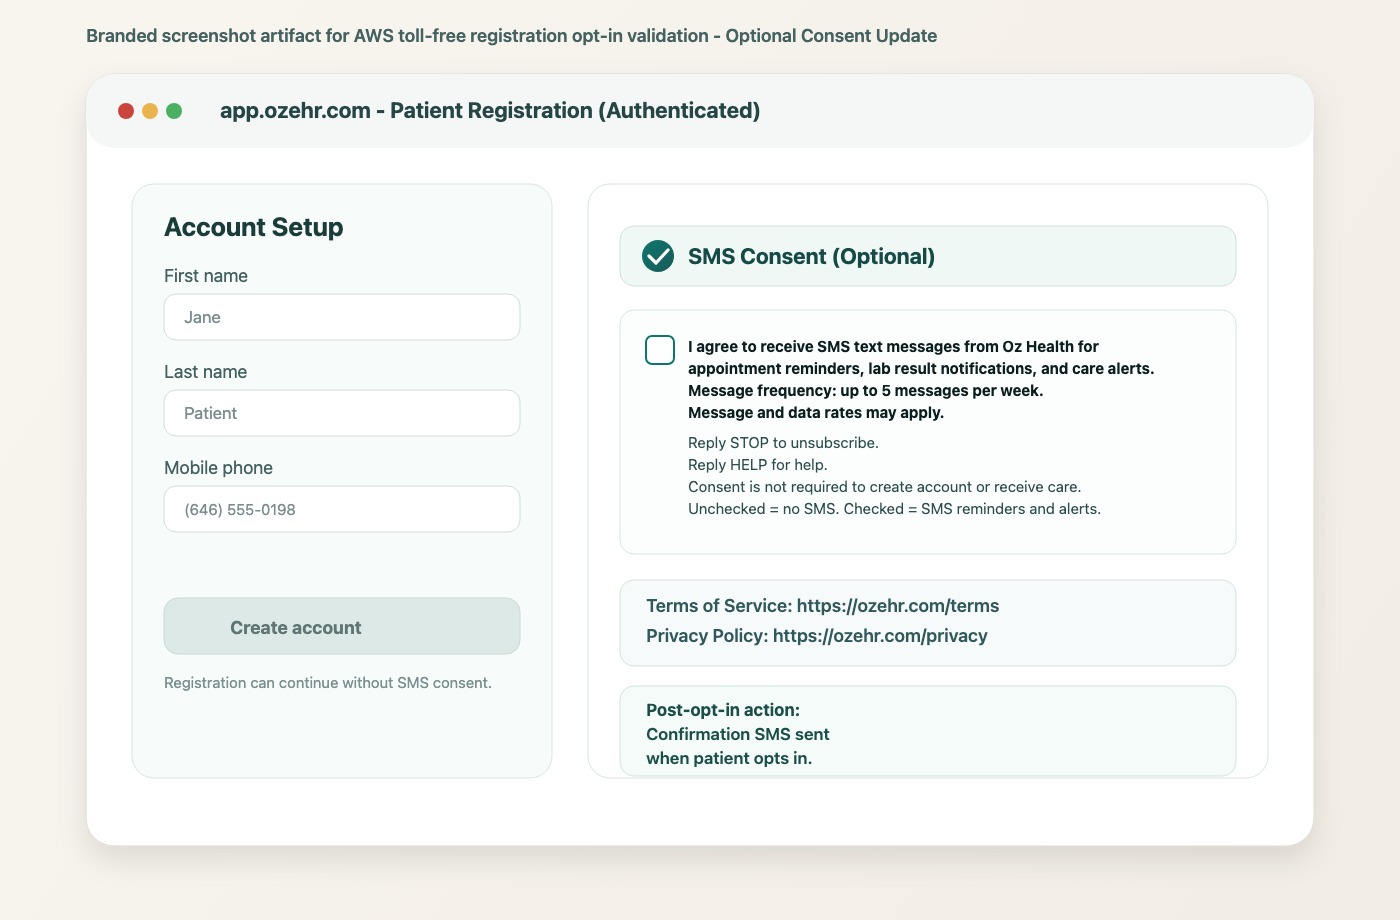1400x920 pixels.
Task: Click the Branded screenshot artifact caption
Action: [511, 36]
